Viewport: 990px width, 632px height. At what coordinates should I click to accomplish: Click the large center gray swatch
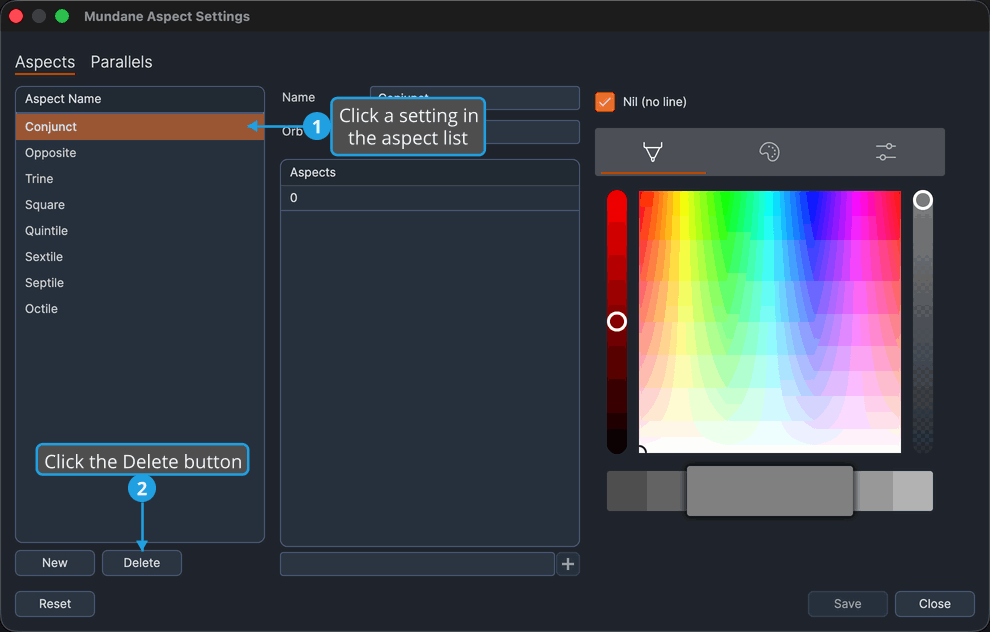(770, 491)
